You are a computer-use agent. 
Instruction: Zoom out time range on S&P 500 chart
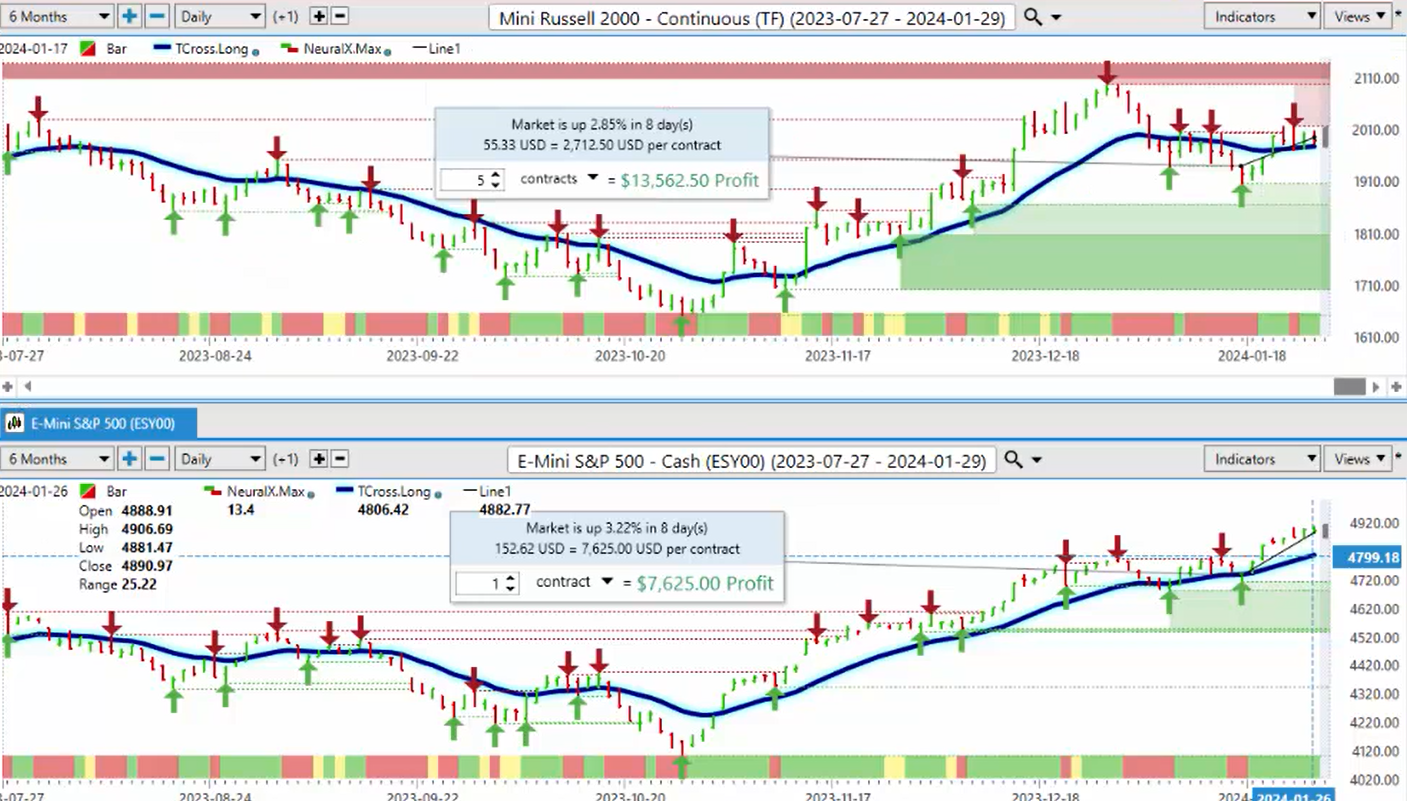157,459
